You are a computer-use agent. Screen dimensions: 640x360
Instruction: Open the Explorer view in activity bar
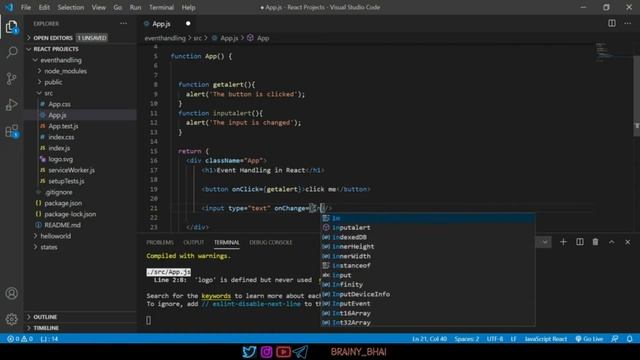tap(12, 27)
